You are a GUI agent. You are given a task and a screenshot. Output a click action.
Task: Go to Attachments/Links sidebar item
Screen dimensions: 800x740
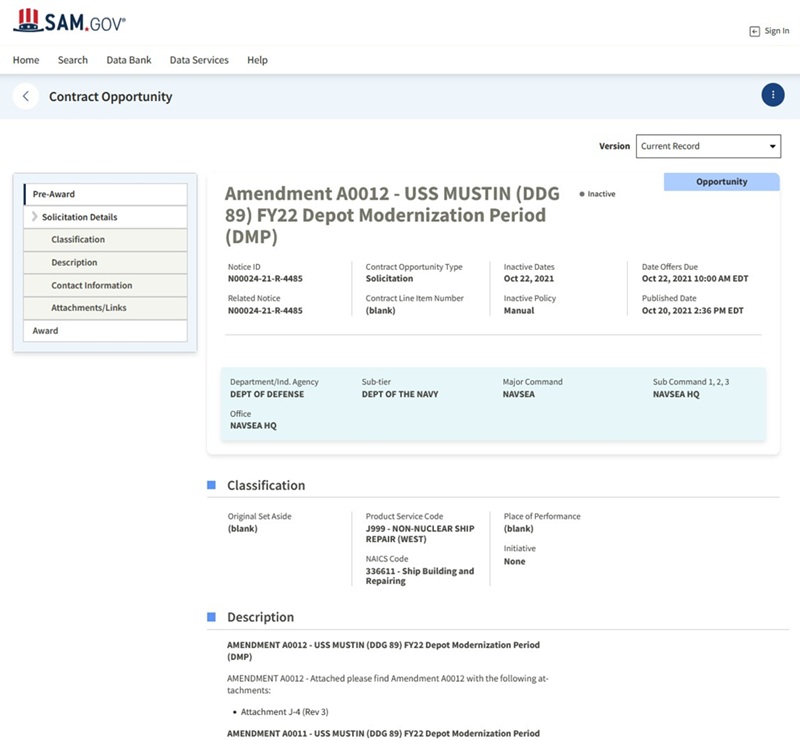pos(89,308)
